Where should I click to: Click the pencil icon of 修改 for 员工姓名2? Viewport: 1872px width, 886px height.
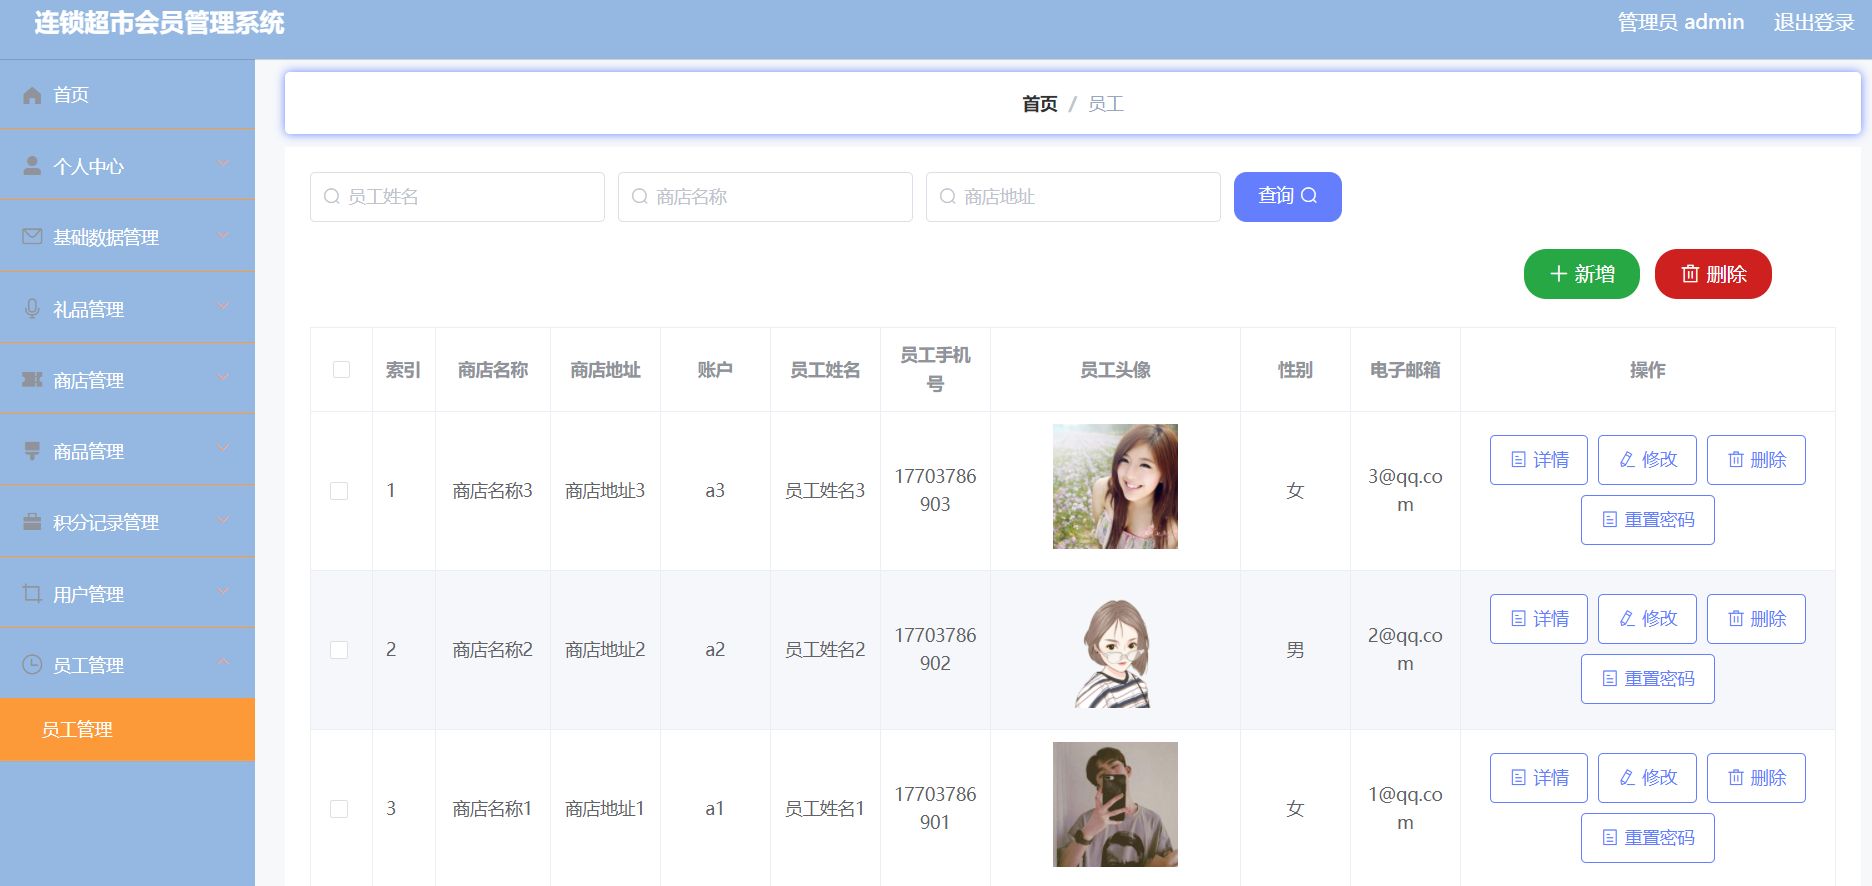click(1627, 619)
